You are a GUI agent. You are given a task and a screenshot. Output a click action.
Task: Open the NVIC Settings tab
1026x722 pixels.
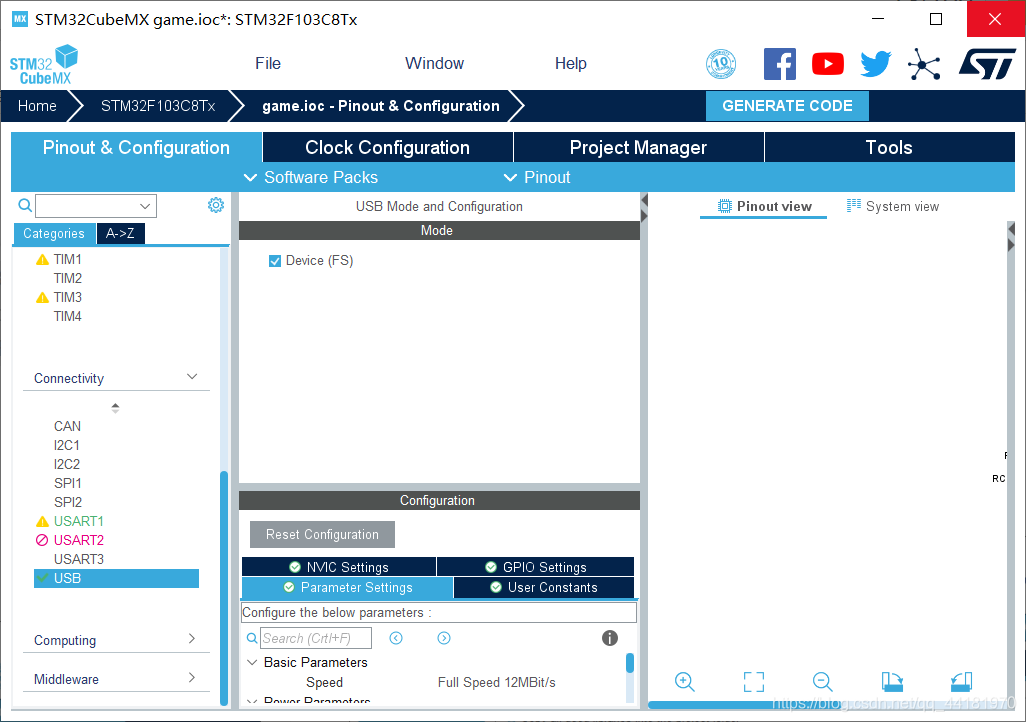[x=339, y=567]
